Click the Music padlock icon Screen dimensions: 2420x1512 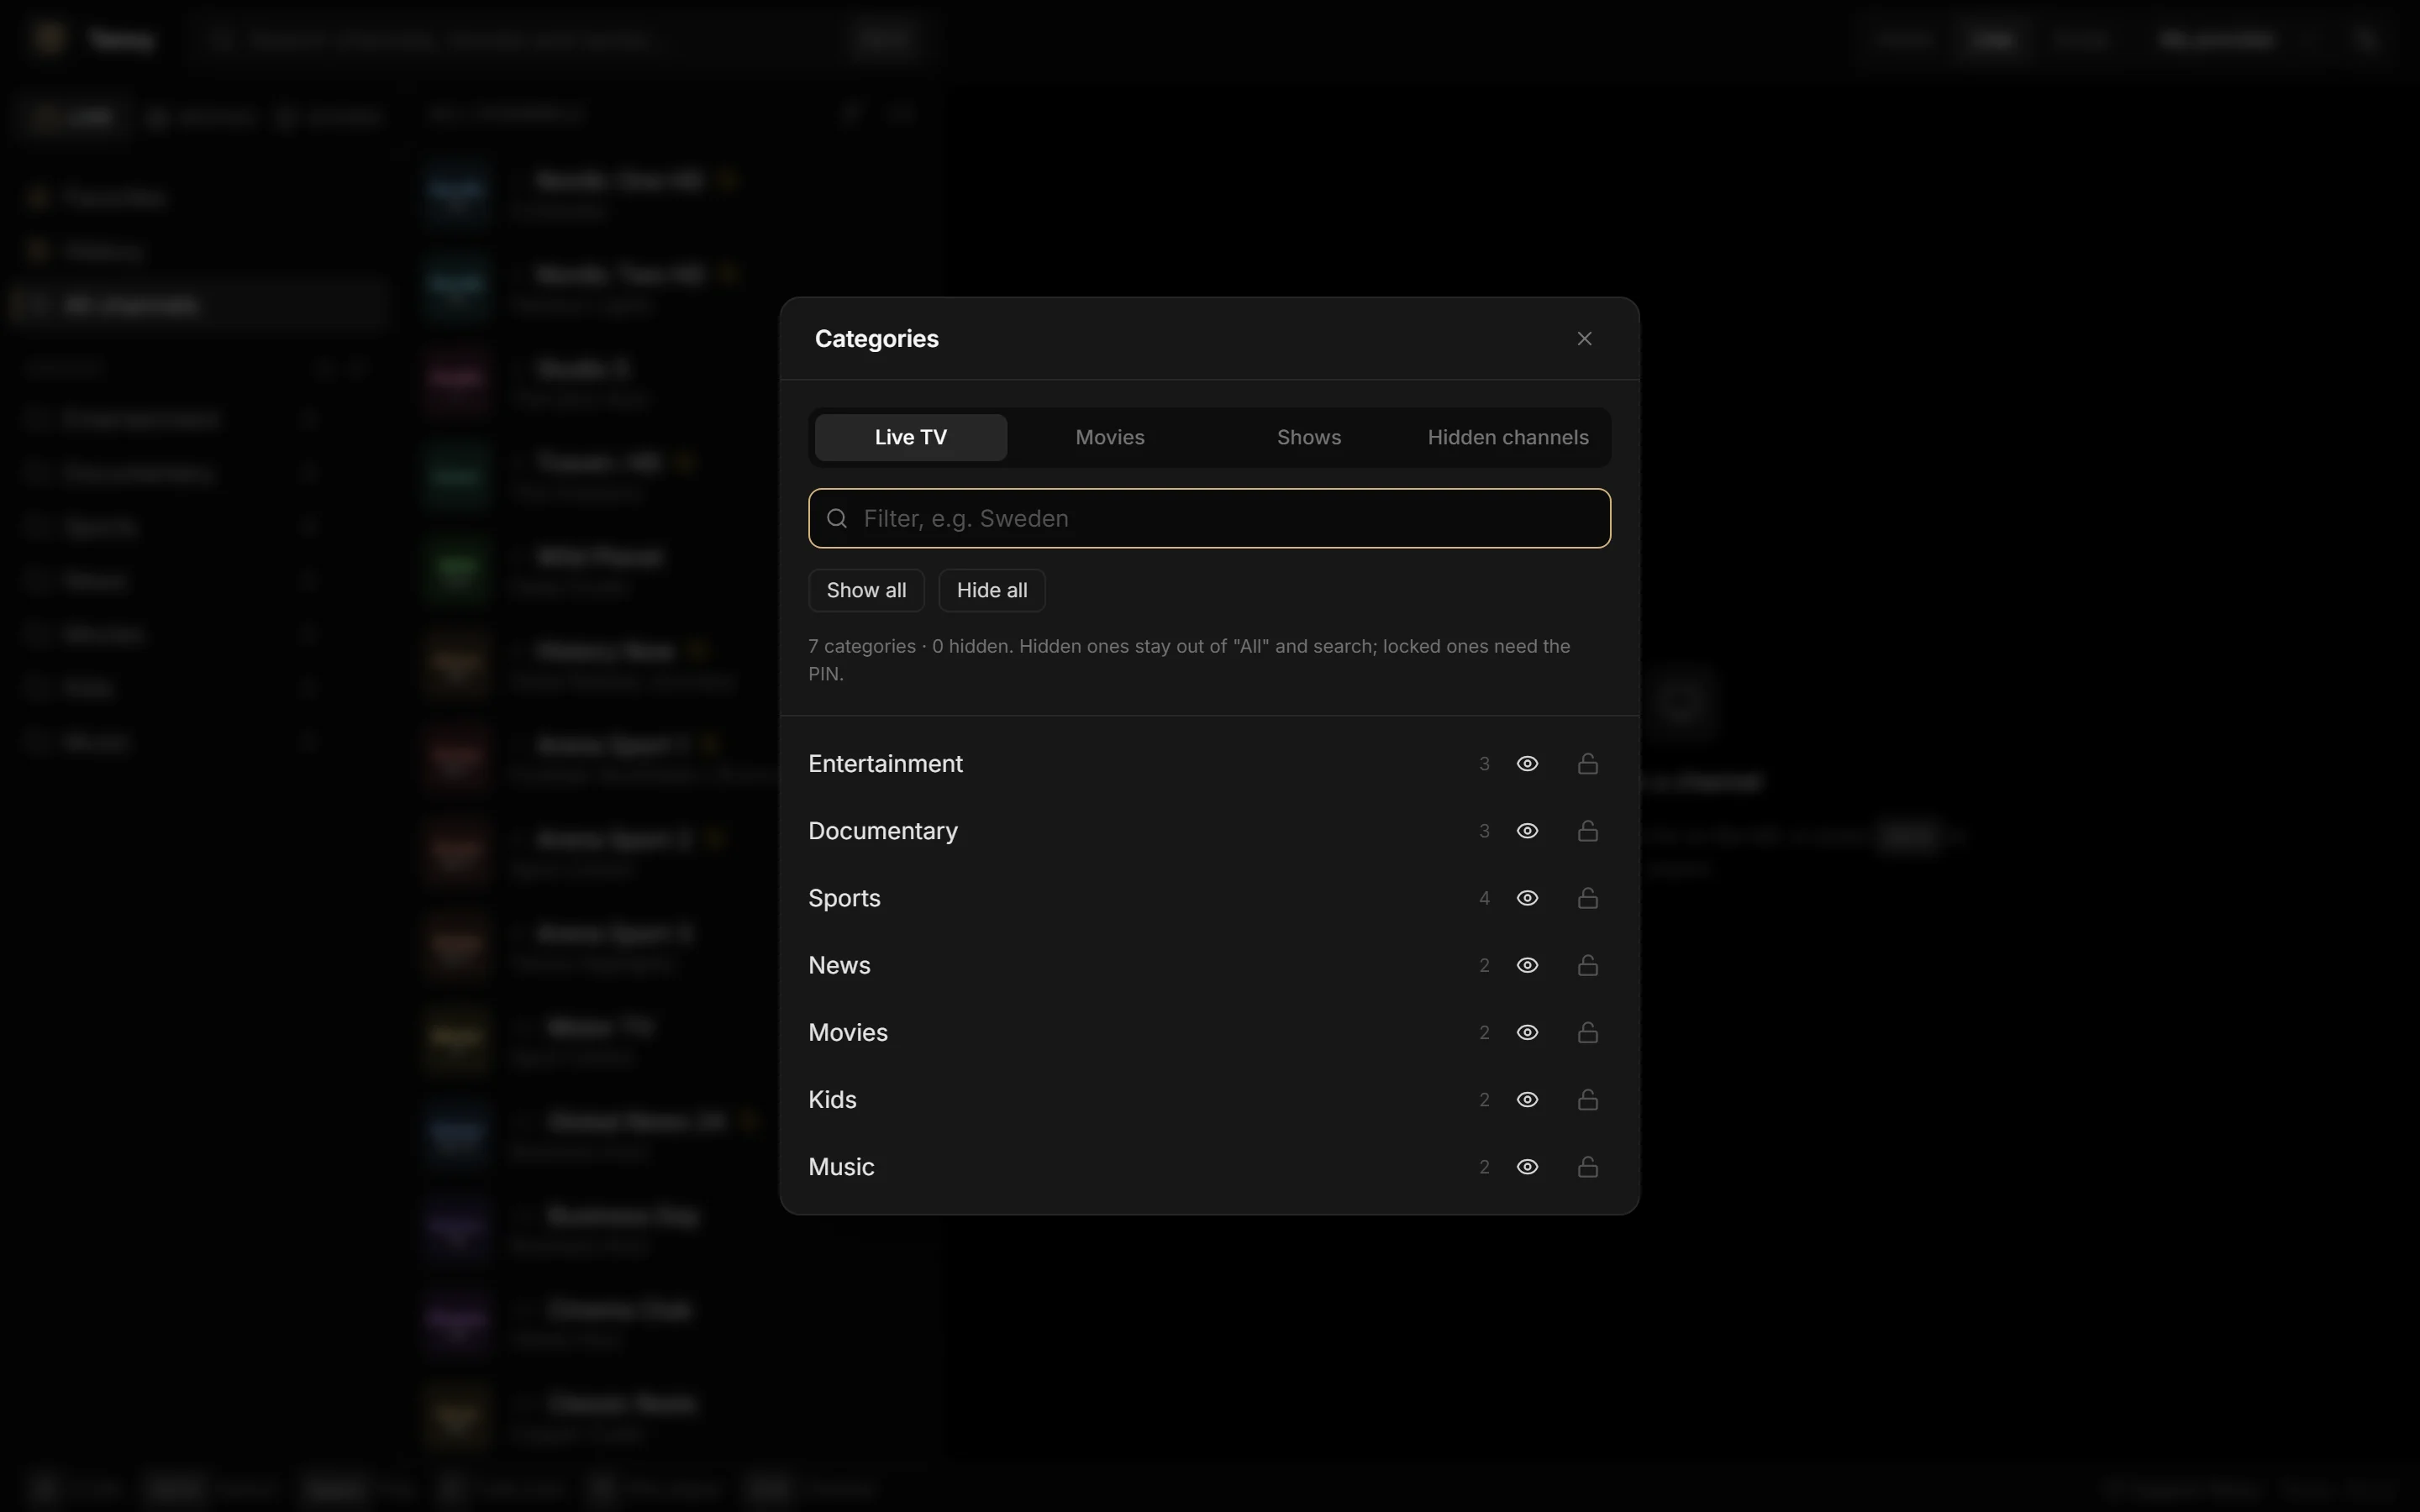pos(1588,1167)
